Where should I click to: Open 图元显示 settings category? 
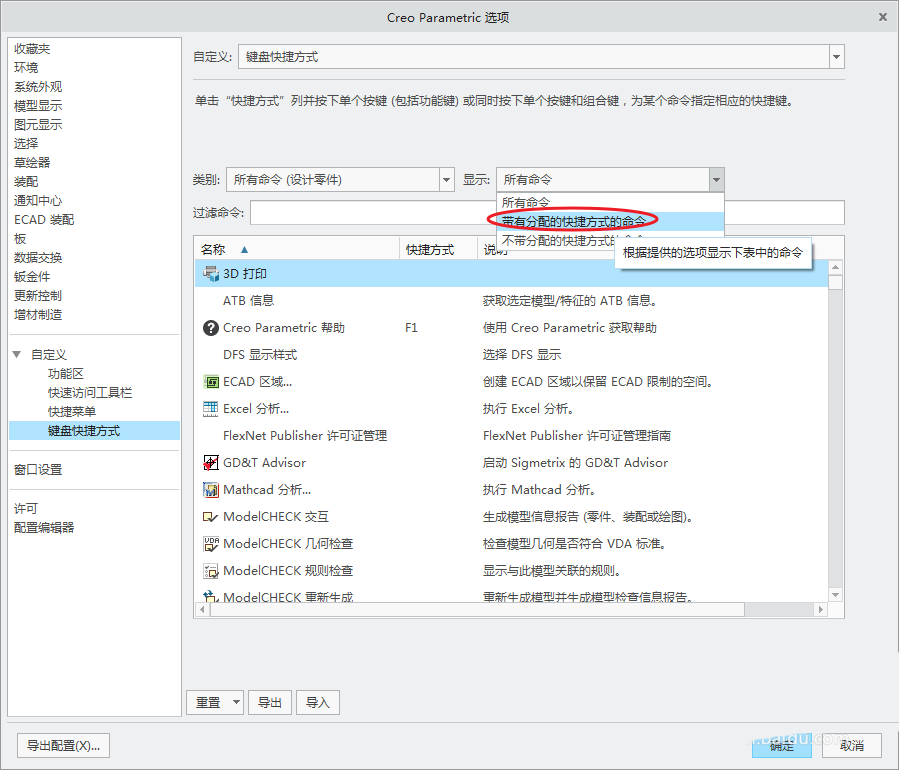point(38,124)
